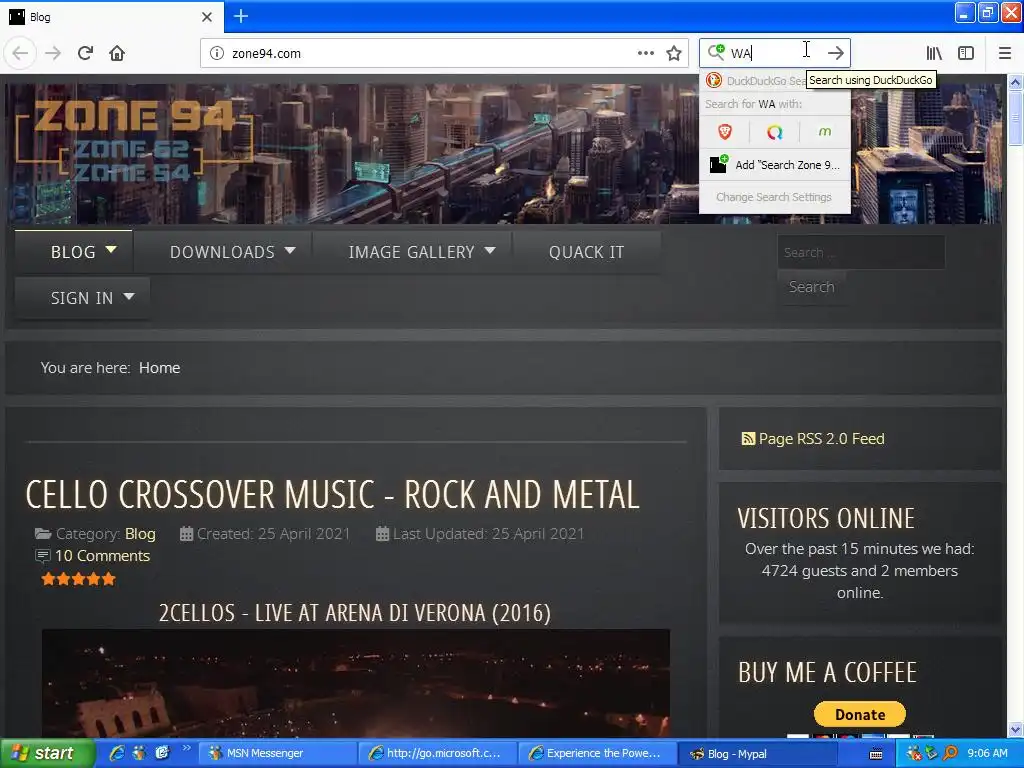This screenshot has width=1024, height=768.
Task: Add the Search Zone 94 engine
Action: click(x=775, y=165)
